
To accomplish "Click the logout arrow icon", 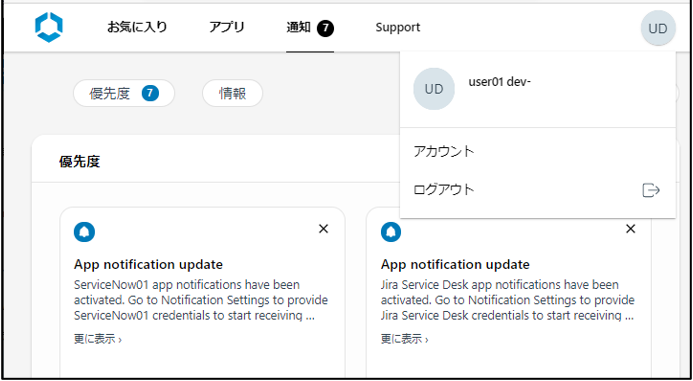I will point(651,190).
